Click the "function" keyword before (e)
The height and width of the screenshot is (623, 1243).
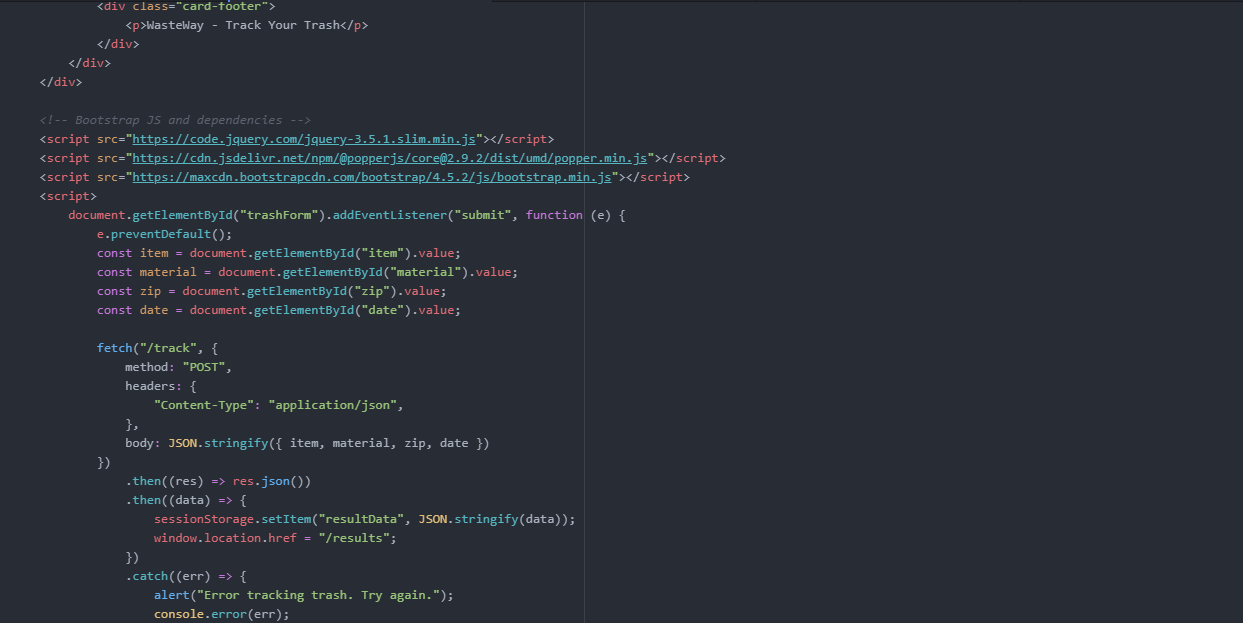pos(554,215)
